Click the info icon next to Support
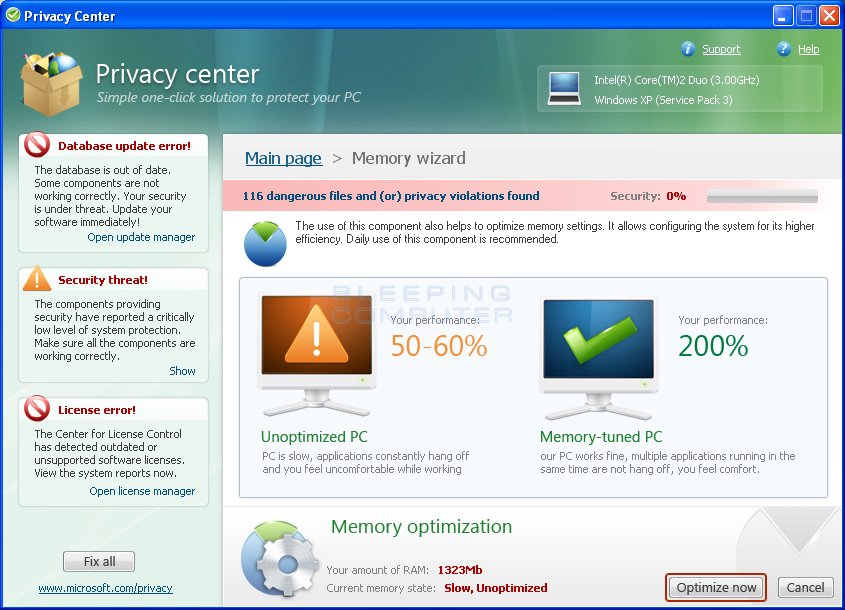 (688, 49)
